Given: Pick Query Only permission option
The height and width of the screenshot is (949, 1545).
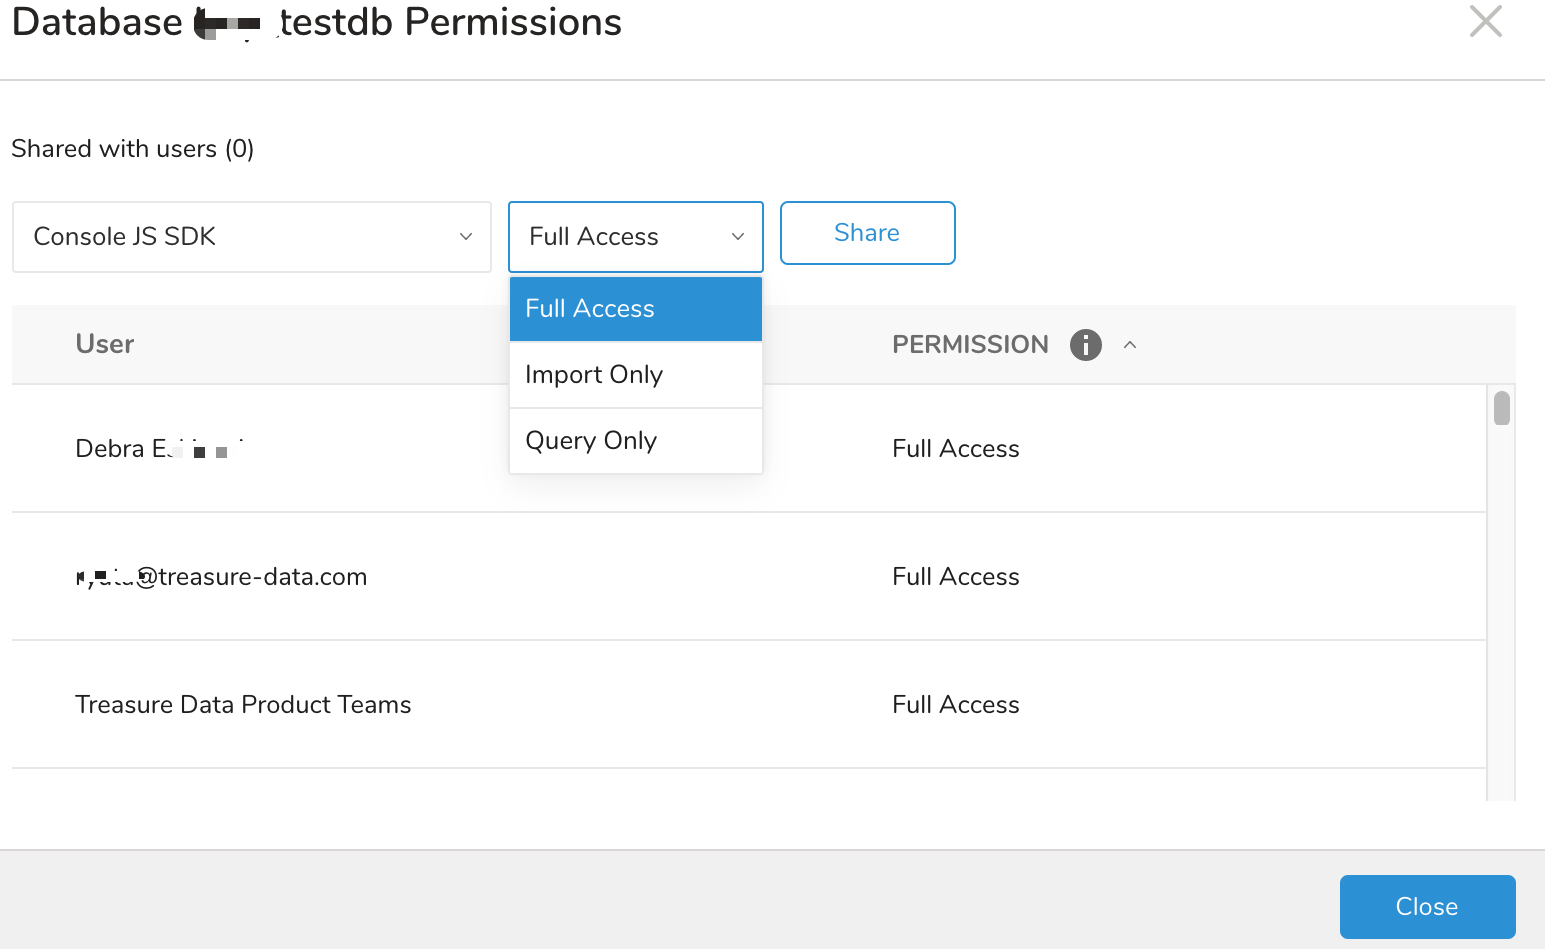Looking at the screenshot, I should coord(635,441).
